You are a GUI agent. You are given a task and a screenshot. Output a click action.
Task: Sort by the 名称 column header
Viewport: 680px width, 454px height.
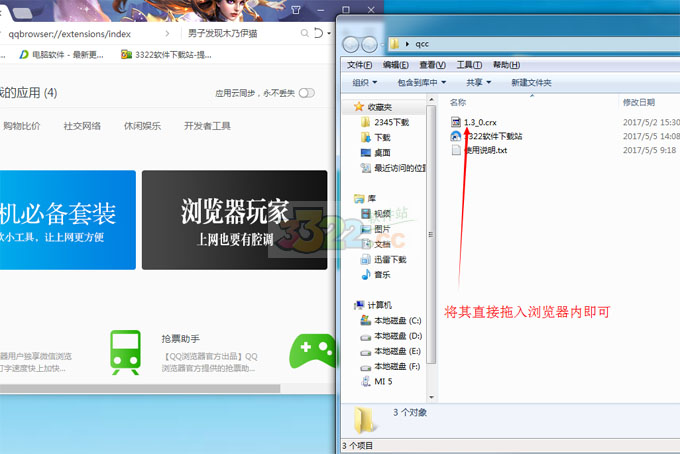(458, 102)
